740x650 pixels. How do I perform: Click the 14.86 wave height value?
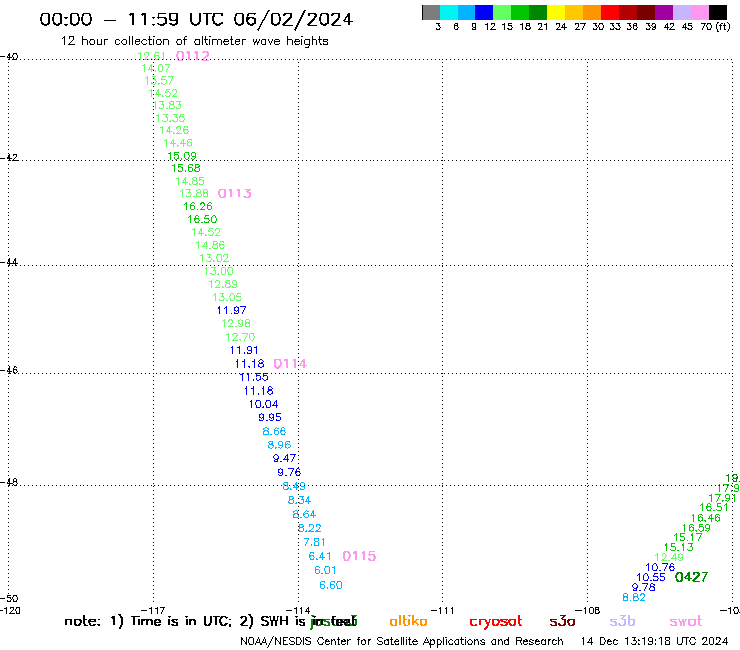tap(210, 245)
